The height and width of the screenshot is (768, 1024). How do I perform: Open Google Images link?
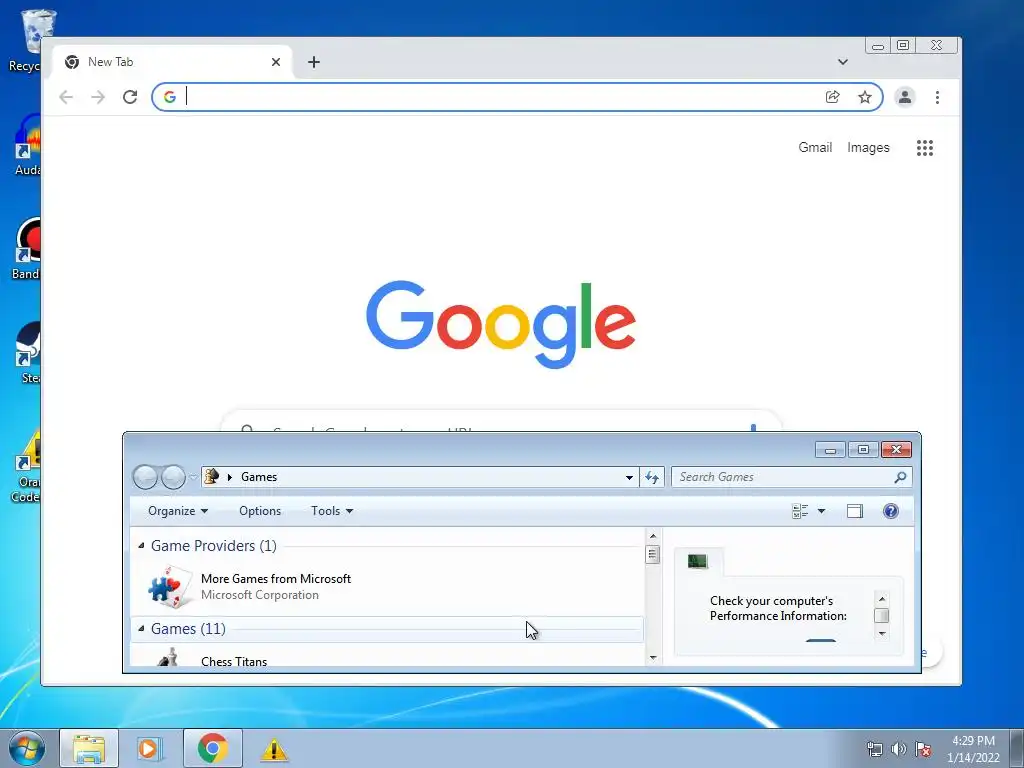click(x=868, y=148)
